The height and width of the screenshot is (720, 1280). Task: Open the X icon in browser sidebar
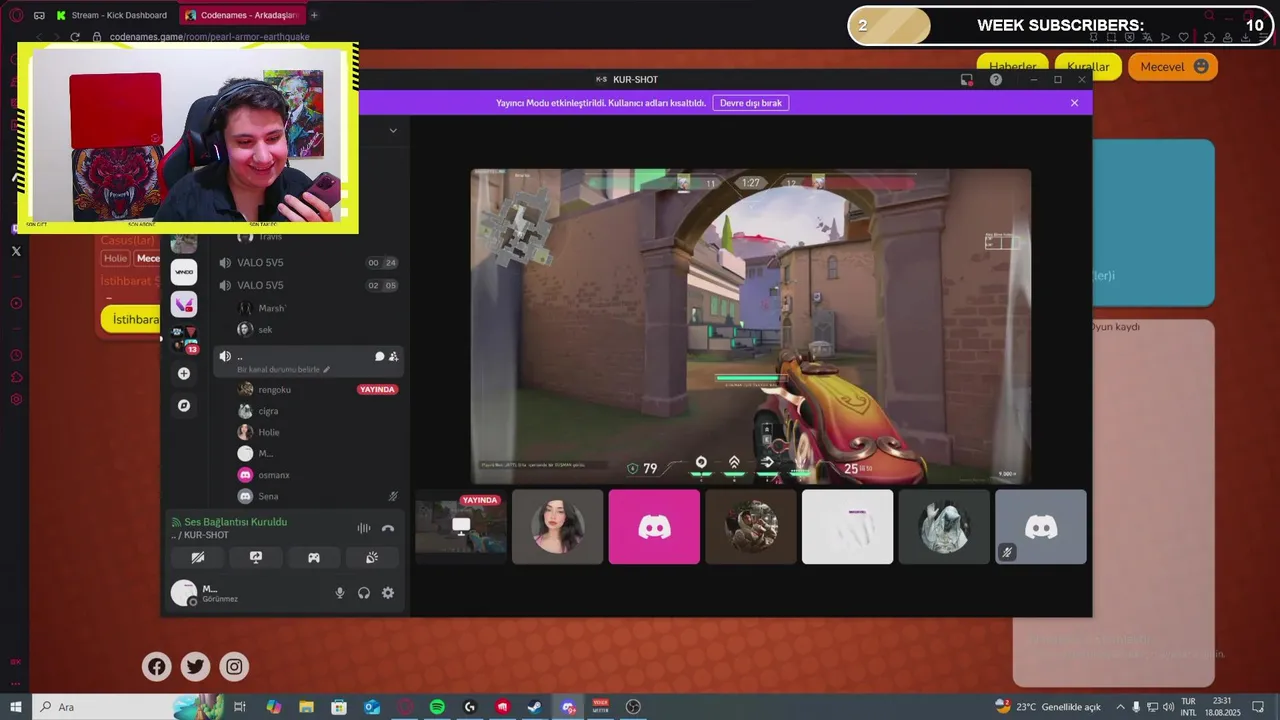coord(16,251)
